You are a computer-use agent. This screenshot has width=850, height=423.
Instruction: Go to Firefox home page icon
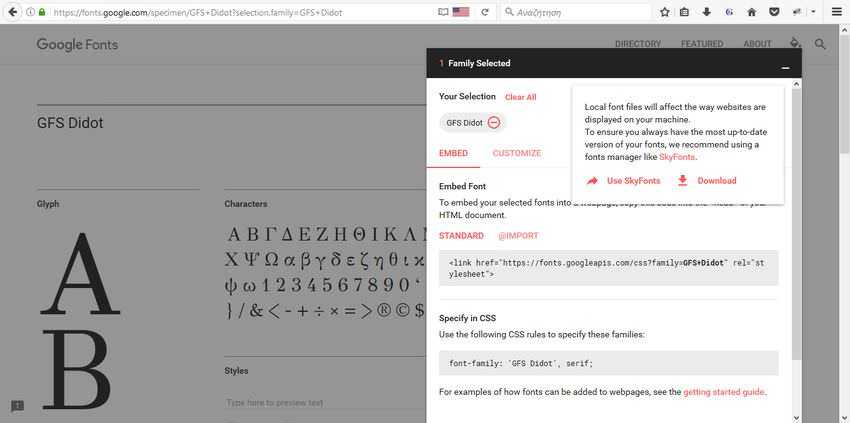(x=751, y=12)
